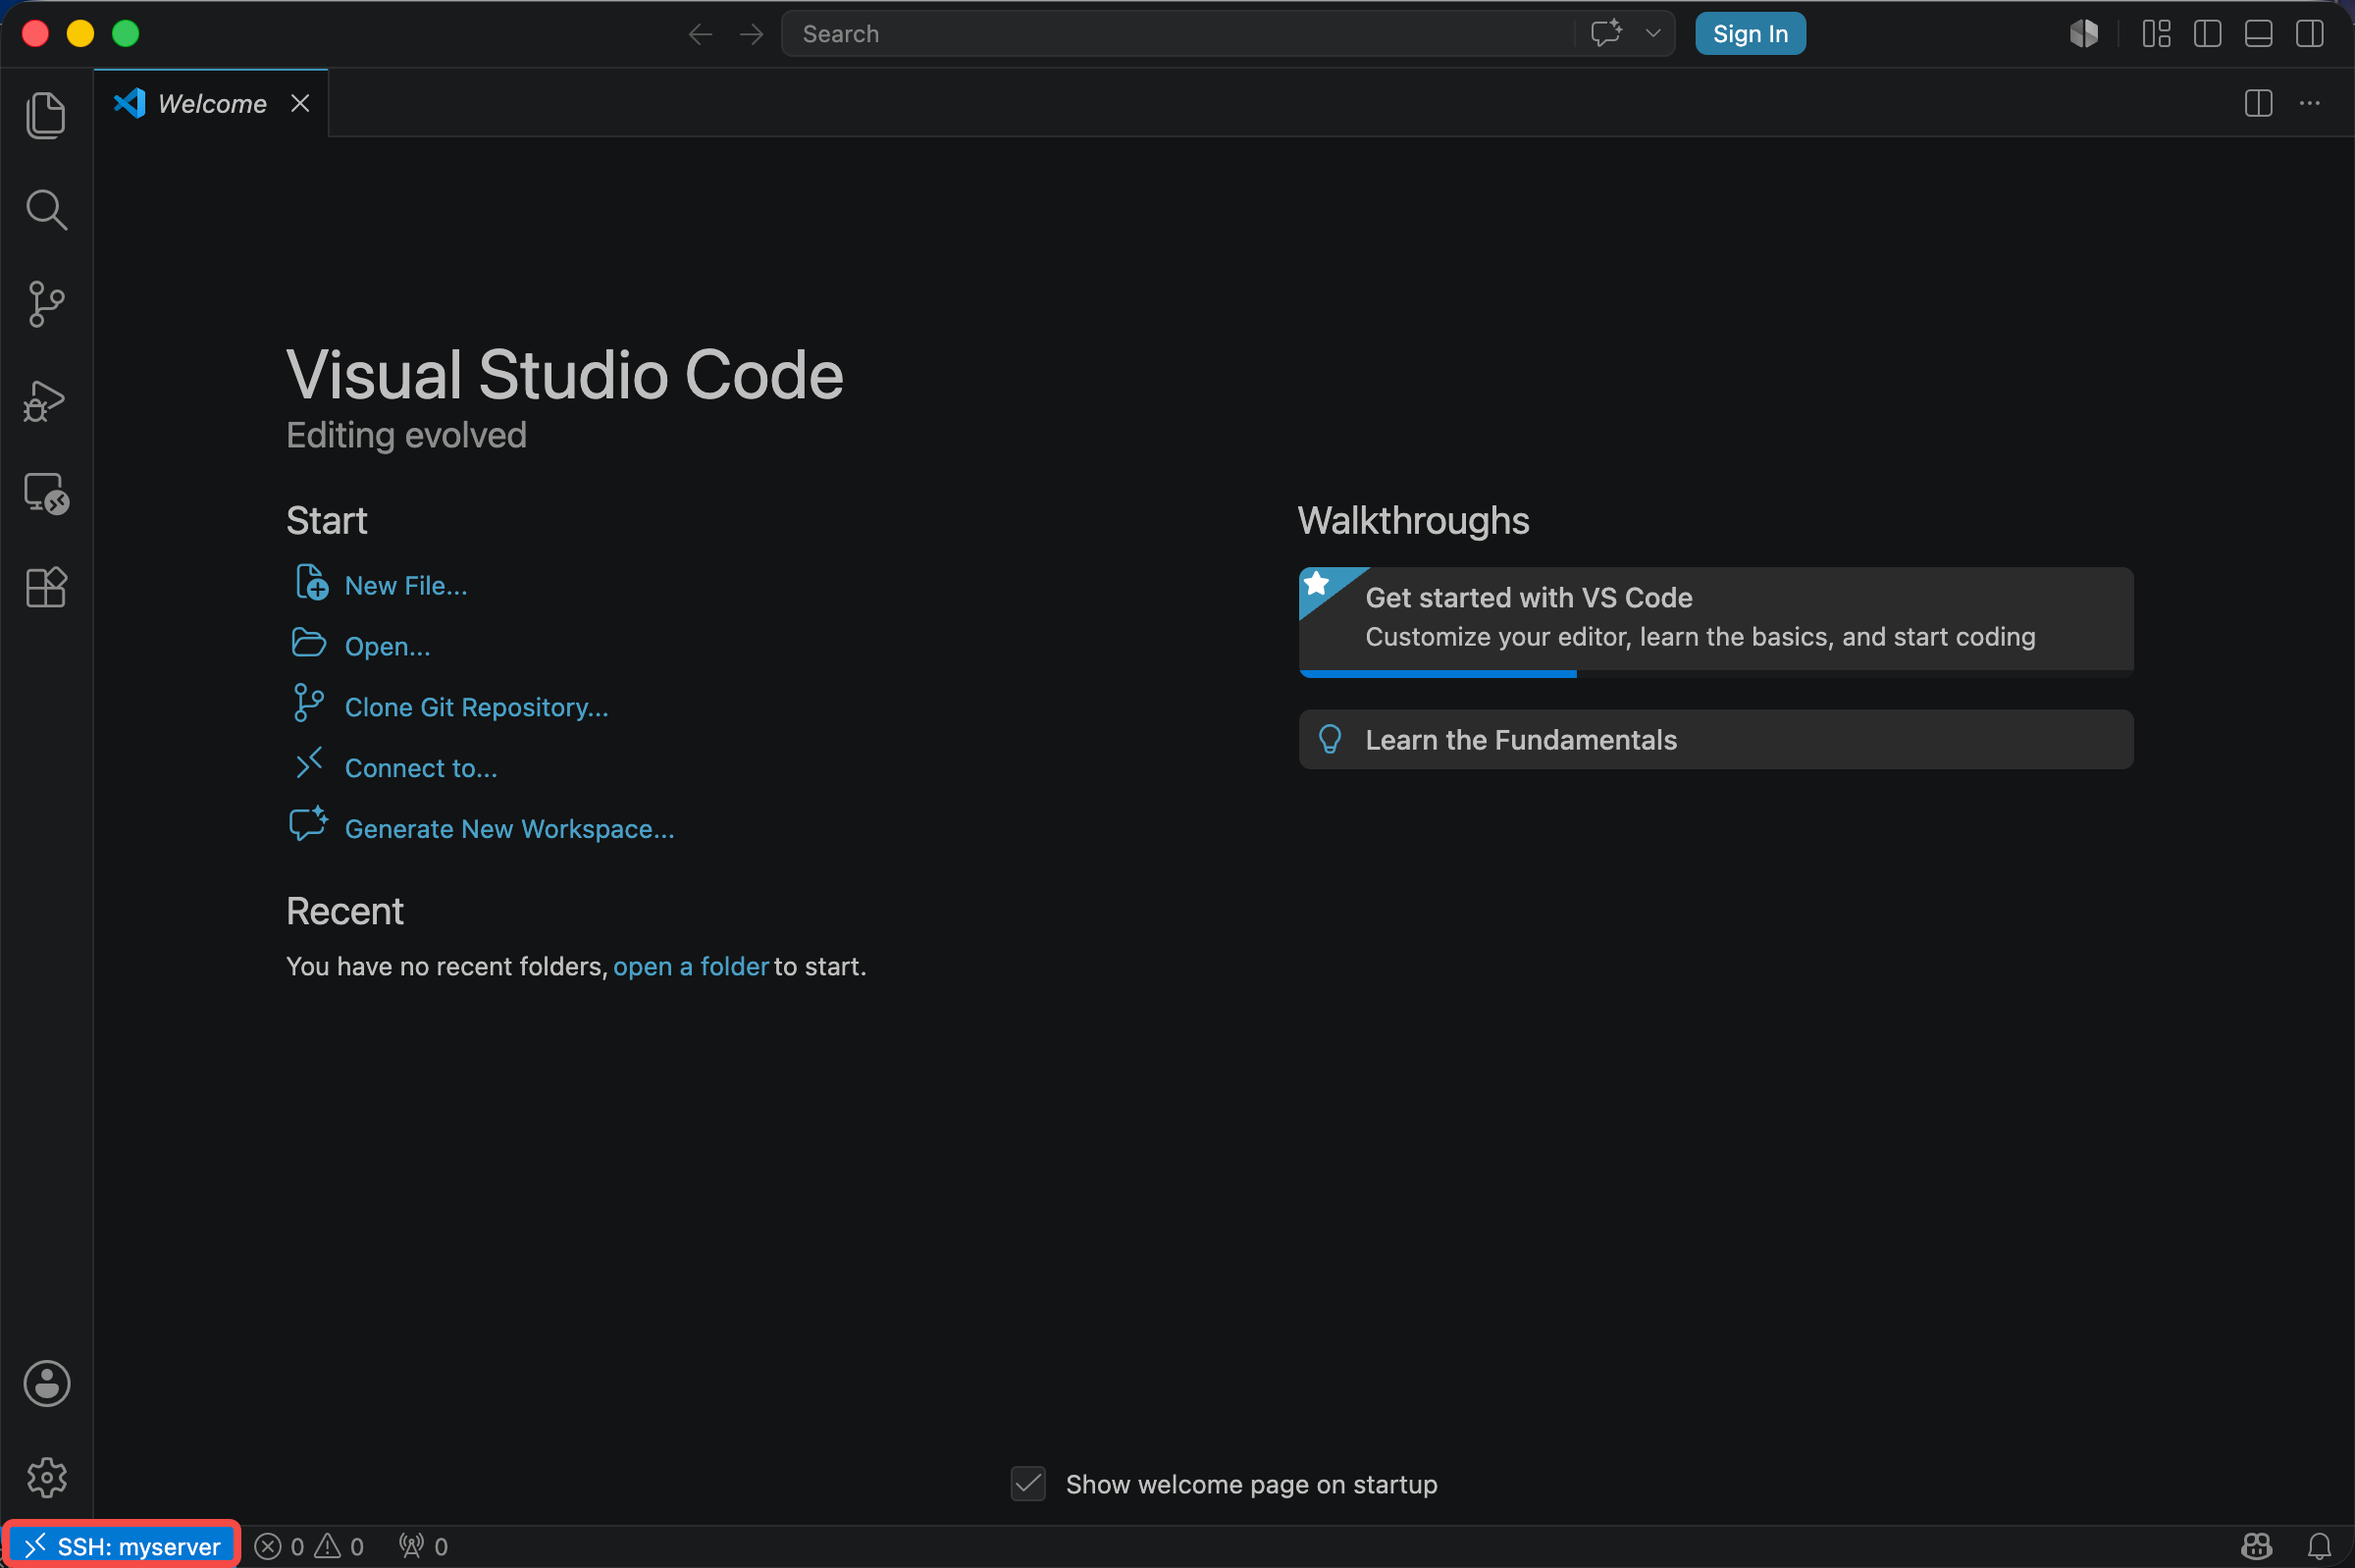Screen dimensions: 2355x1568
Task: Toggle the primary side bar visibility
Action: coord(2207,34)
